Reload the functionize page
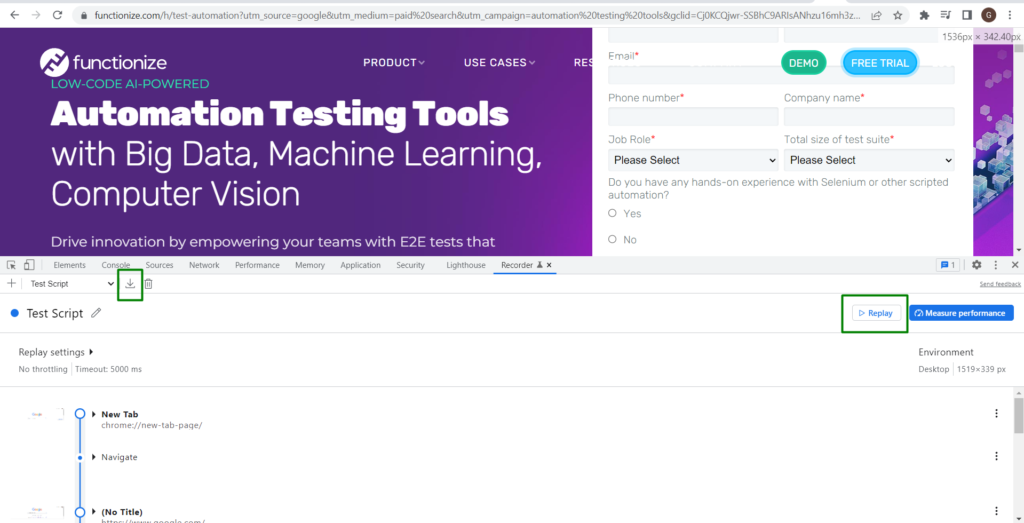Image resolution: width=1024 pixels, height=523 pixels. tap(57, 14)
